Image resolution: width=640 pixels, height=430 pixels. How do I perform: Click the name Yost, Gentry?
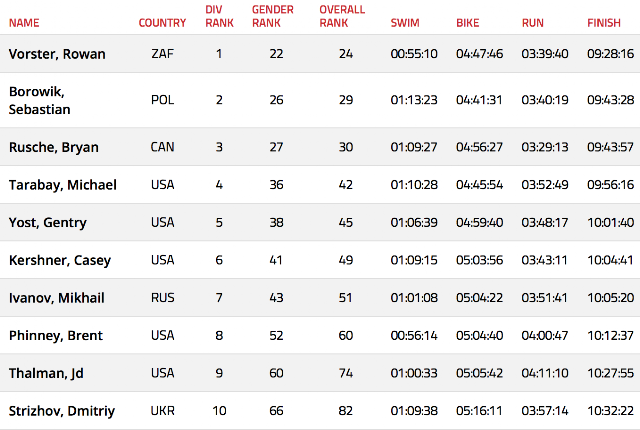click(x=48, y=223)
